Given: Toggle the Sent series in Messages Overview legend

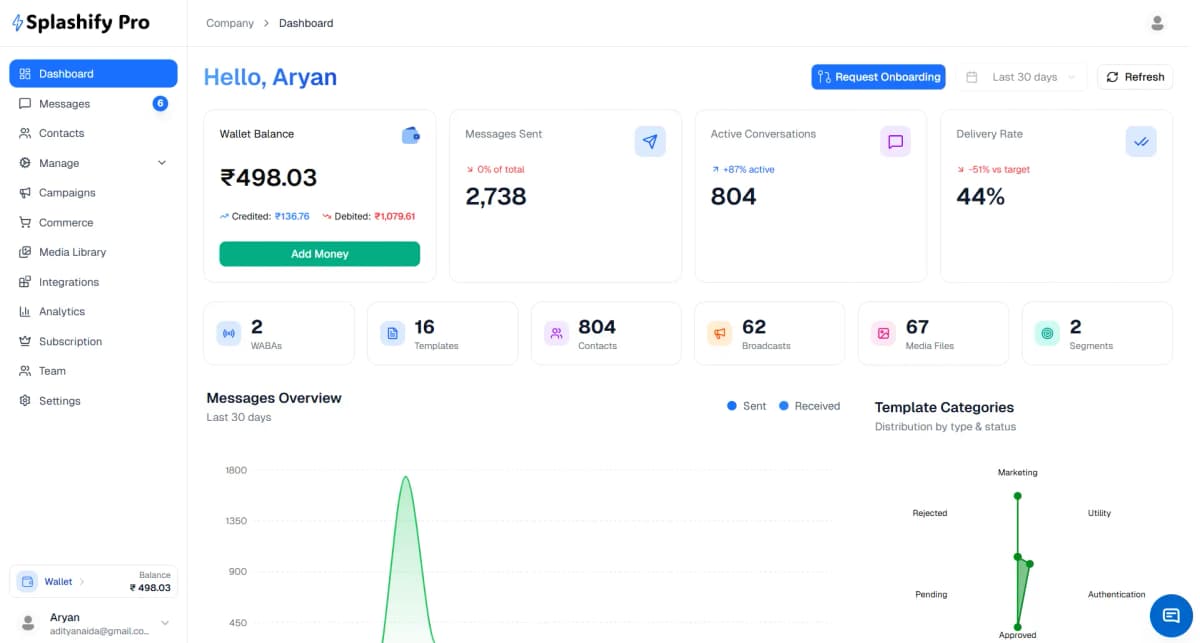Looking at the screenshot, I should (x=745, y=406).
